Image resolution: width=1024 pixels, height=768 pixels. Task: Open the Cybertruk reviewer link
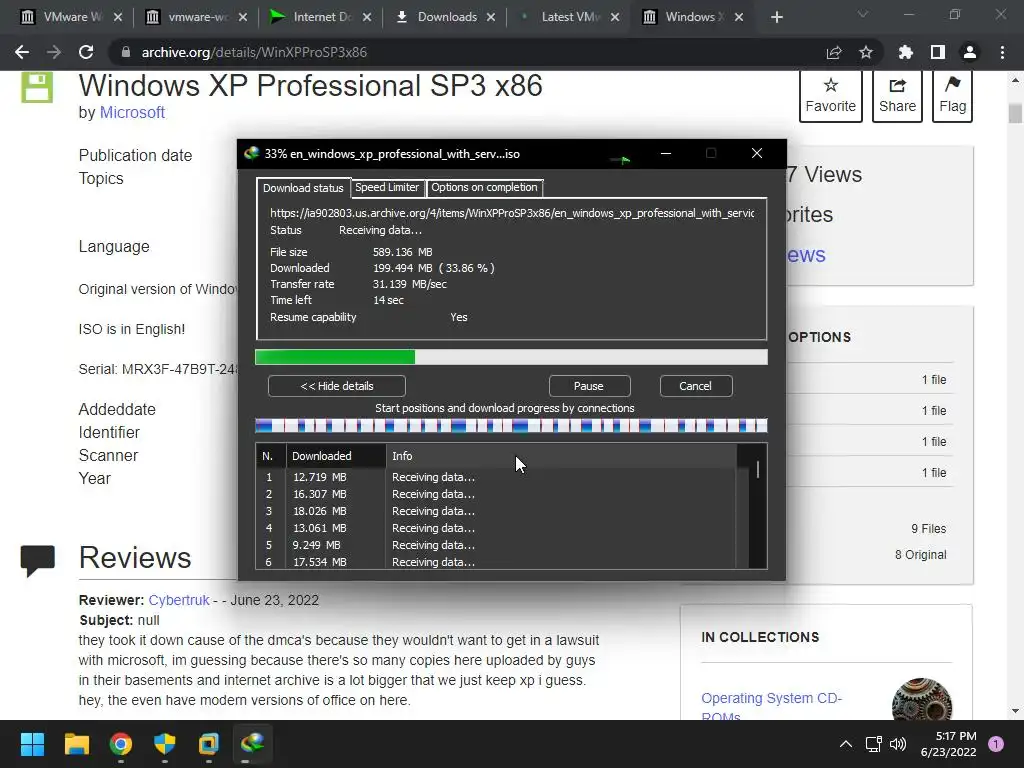(x=179, y=600)
